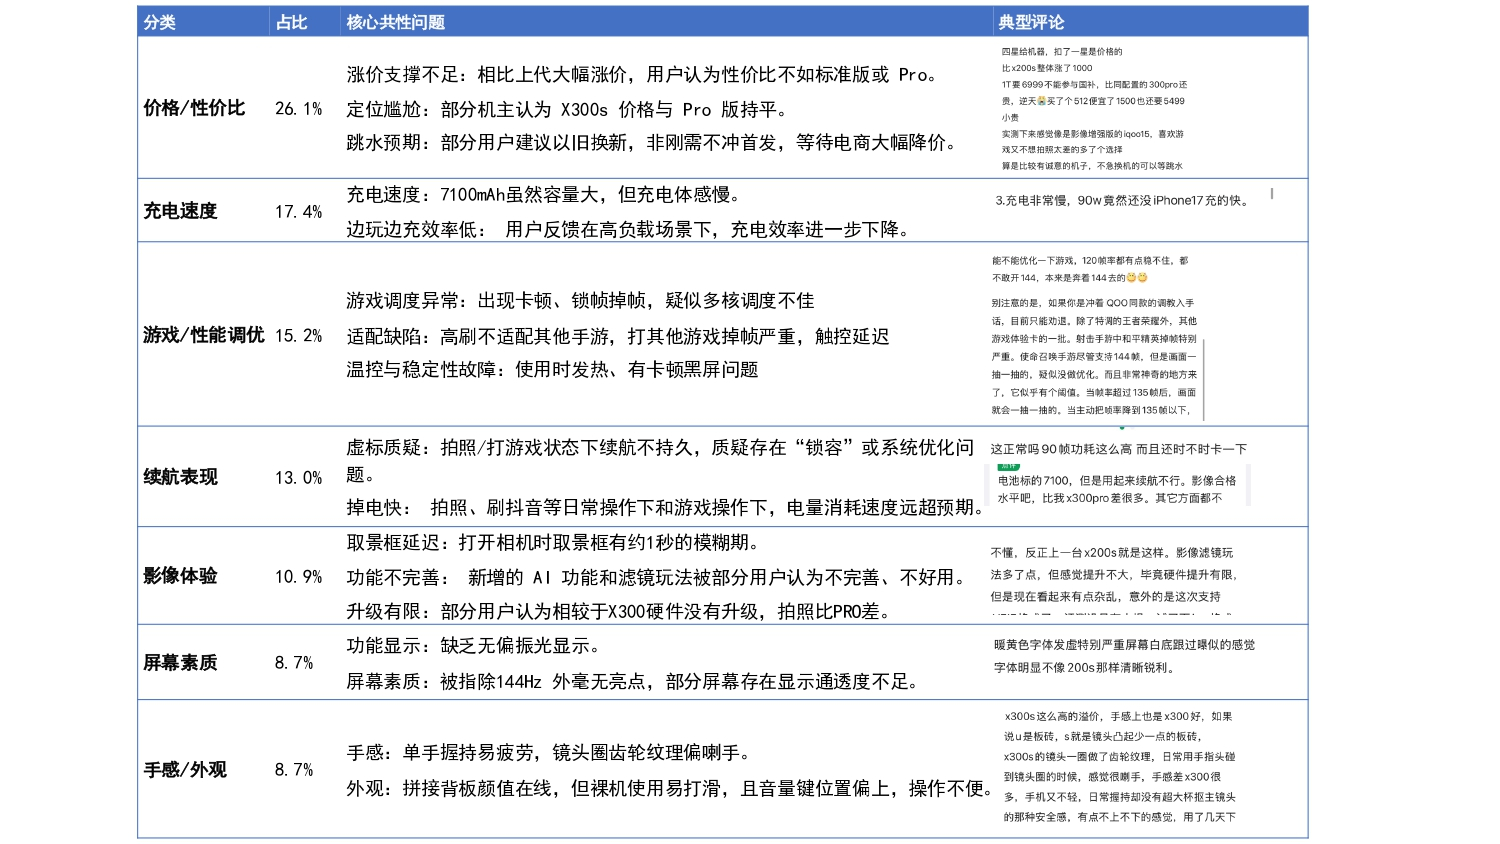Click the line starting 边玩边充效率低
The height and width of the screenshot is (844, 1500).
coord(628,230)
